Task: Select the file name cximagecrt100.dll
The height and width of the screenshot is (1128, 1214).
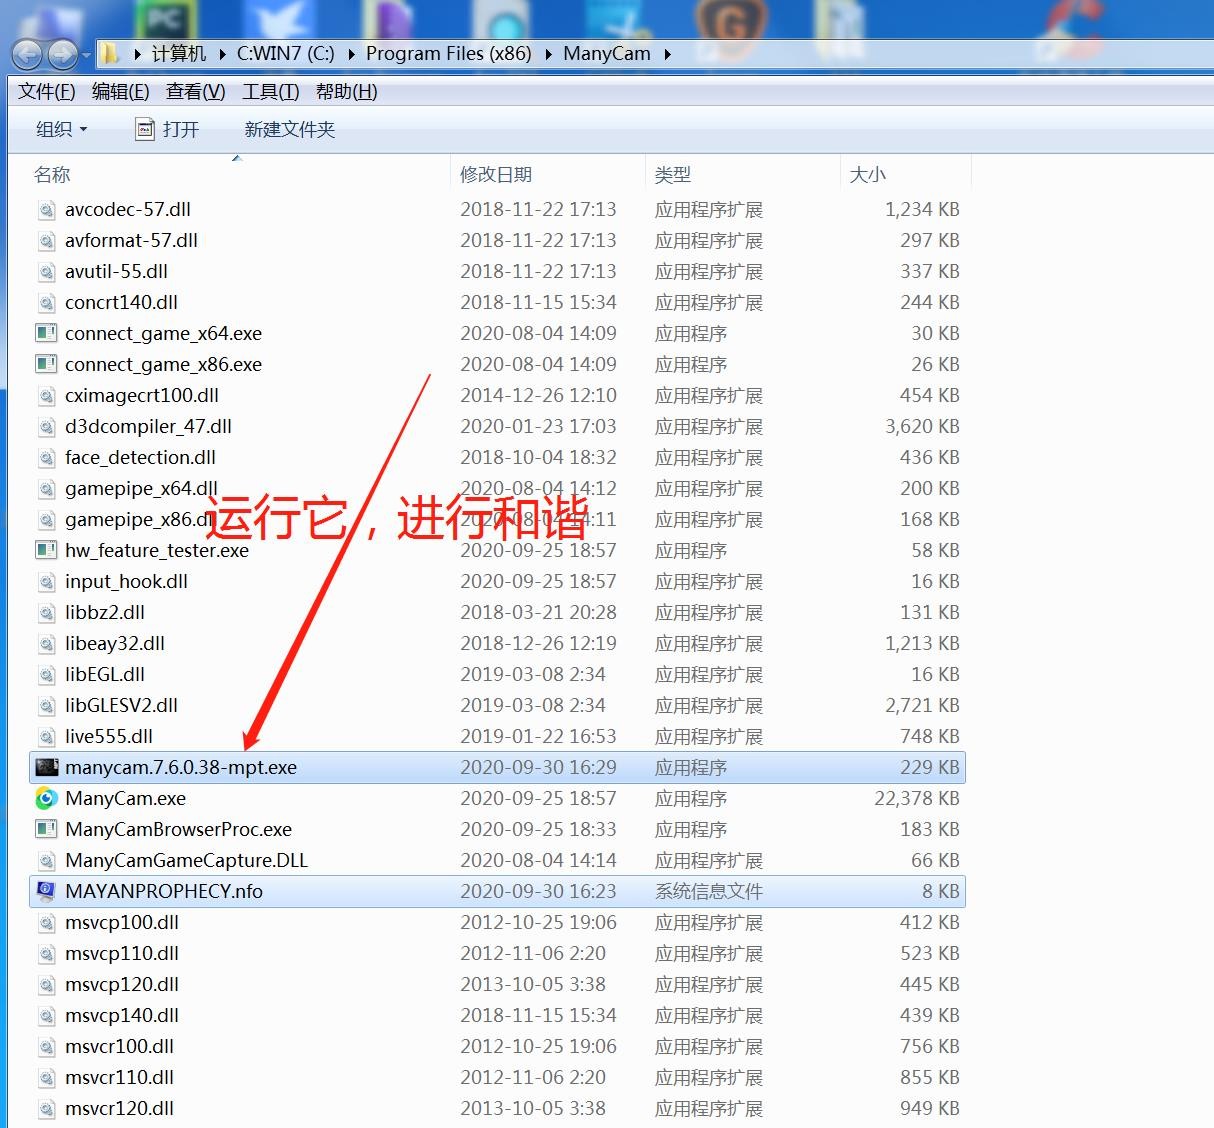Action: tap(142, 396)
